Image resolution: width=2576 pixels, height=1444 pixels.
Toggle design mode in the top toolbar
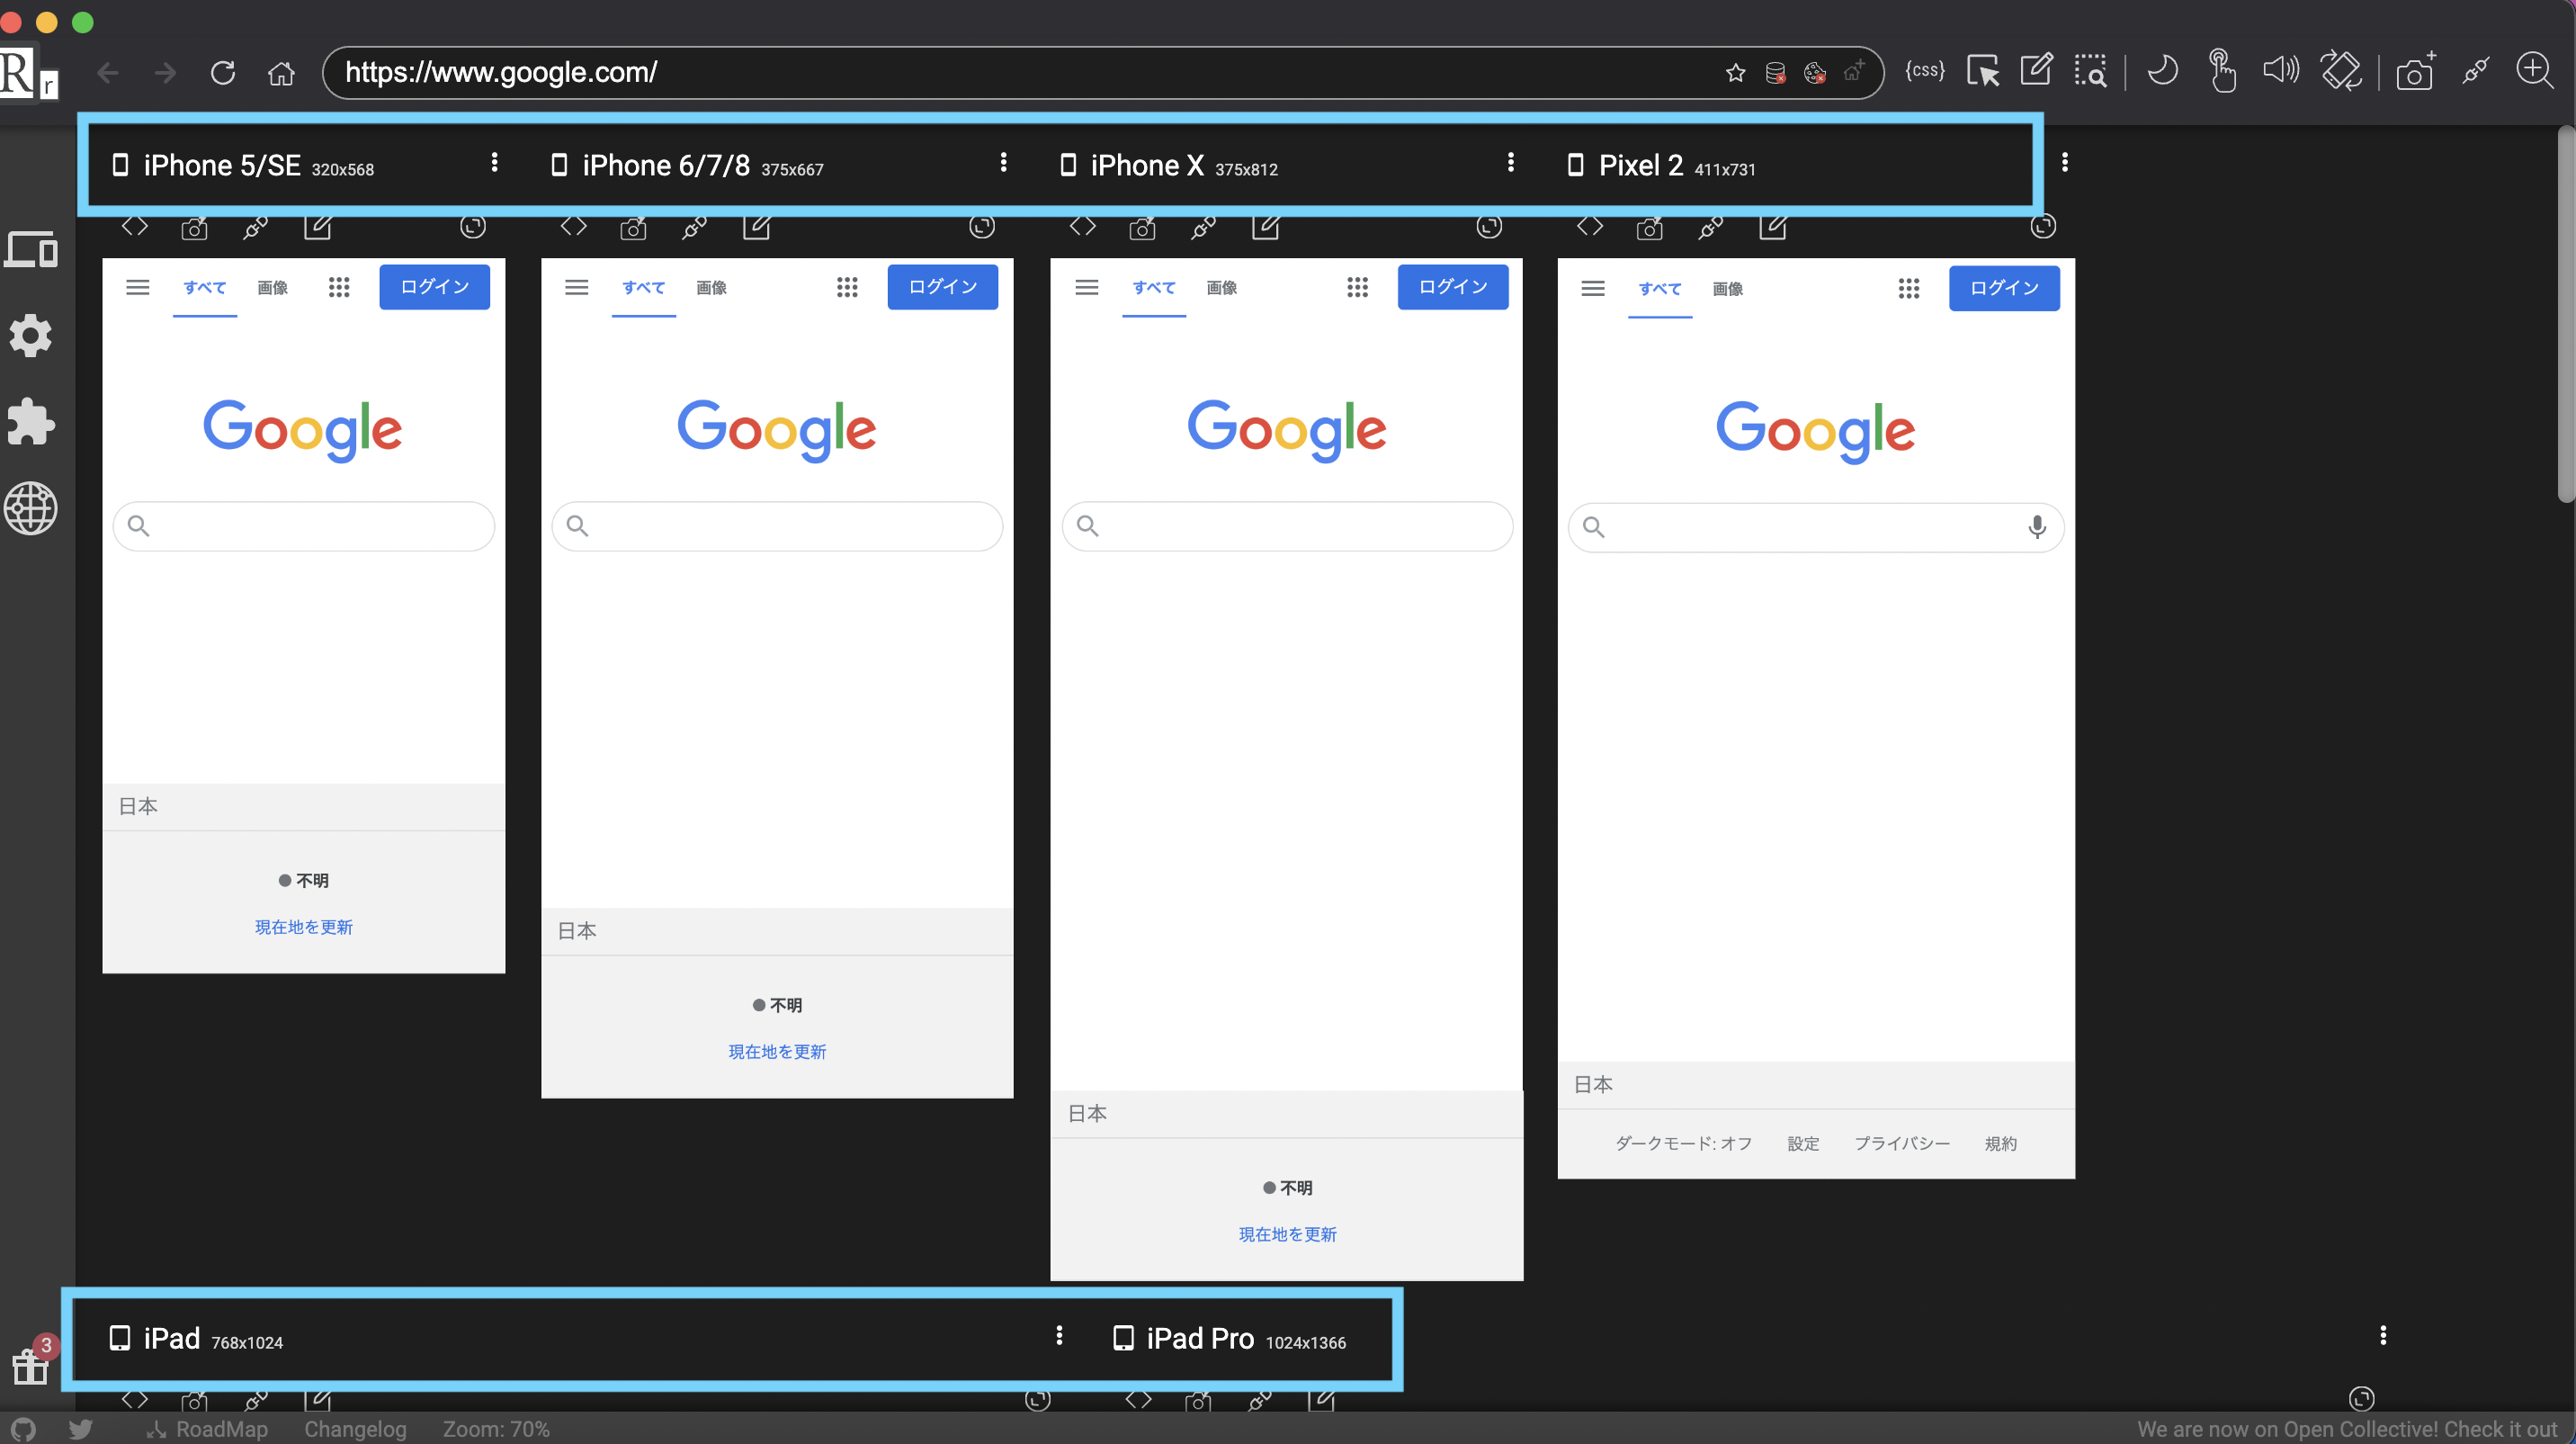click(2037, 70)
